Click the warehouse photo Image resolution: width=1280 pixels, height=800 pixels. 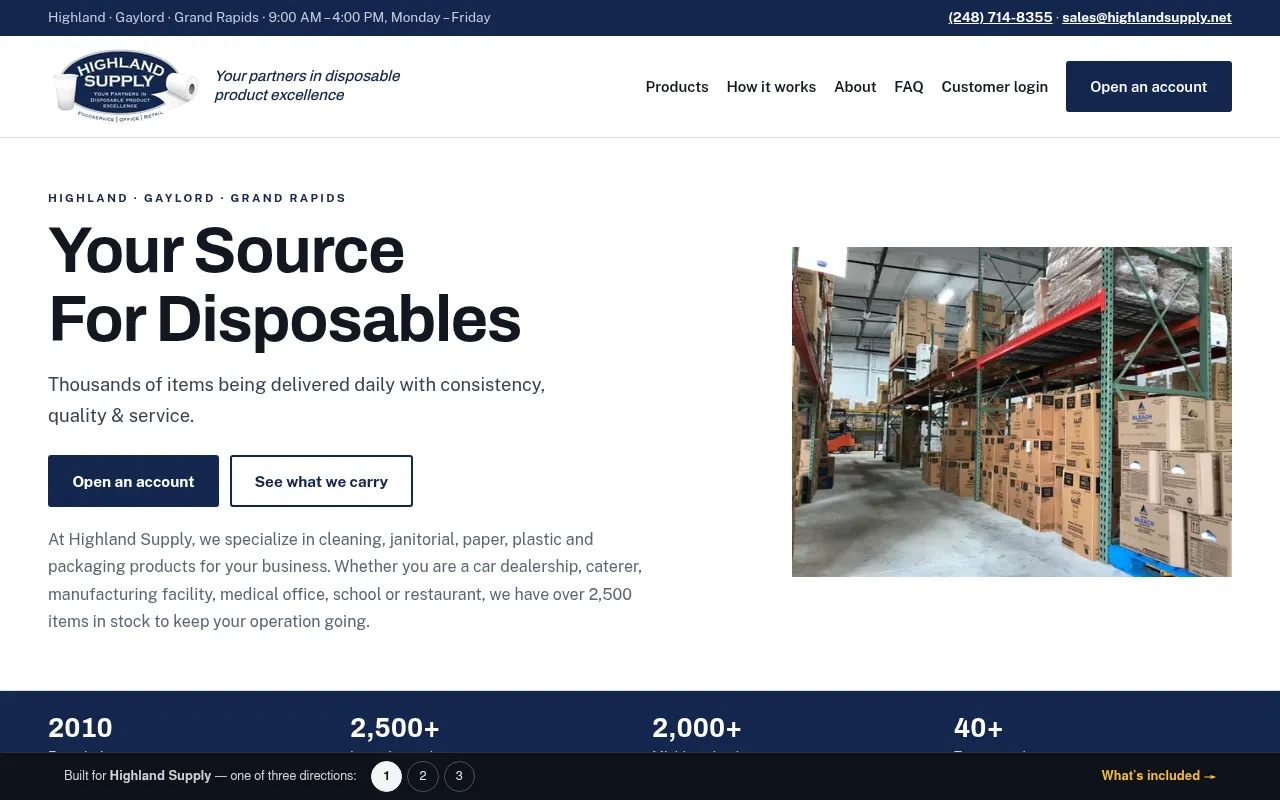click(1012, 412)
